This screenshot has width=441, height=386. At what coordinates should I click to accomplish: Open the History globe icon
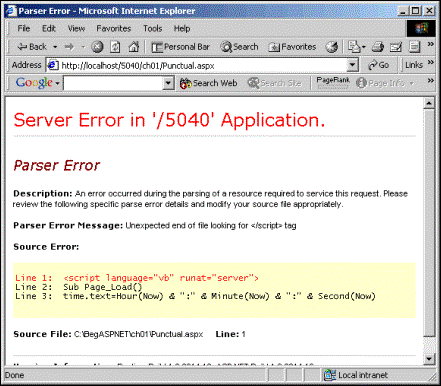332,47
